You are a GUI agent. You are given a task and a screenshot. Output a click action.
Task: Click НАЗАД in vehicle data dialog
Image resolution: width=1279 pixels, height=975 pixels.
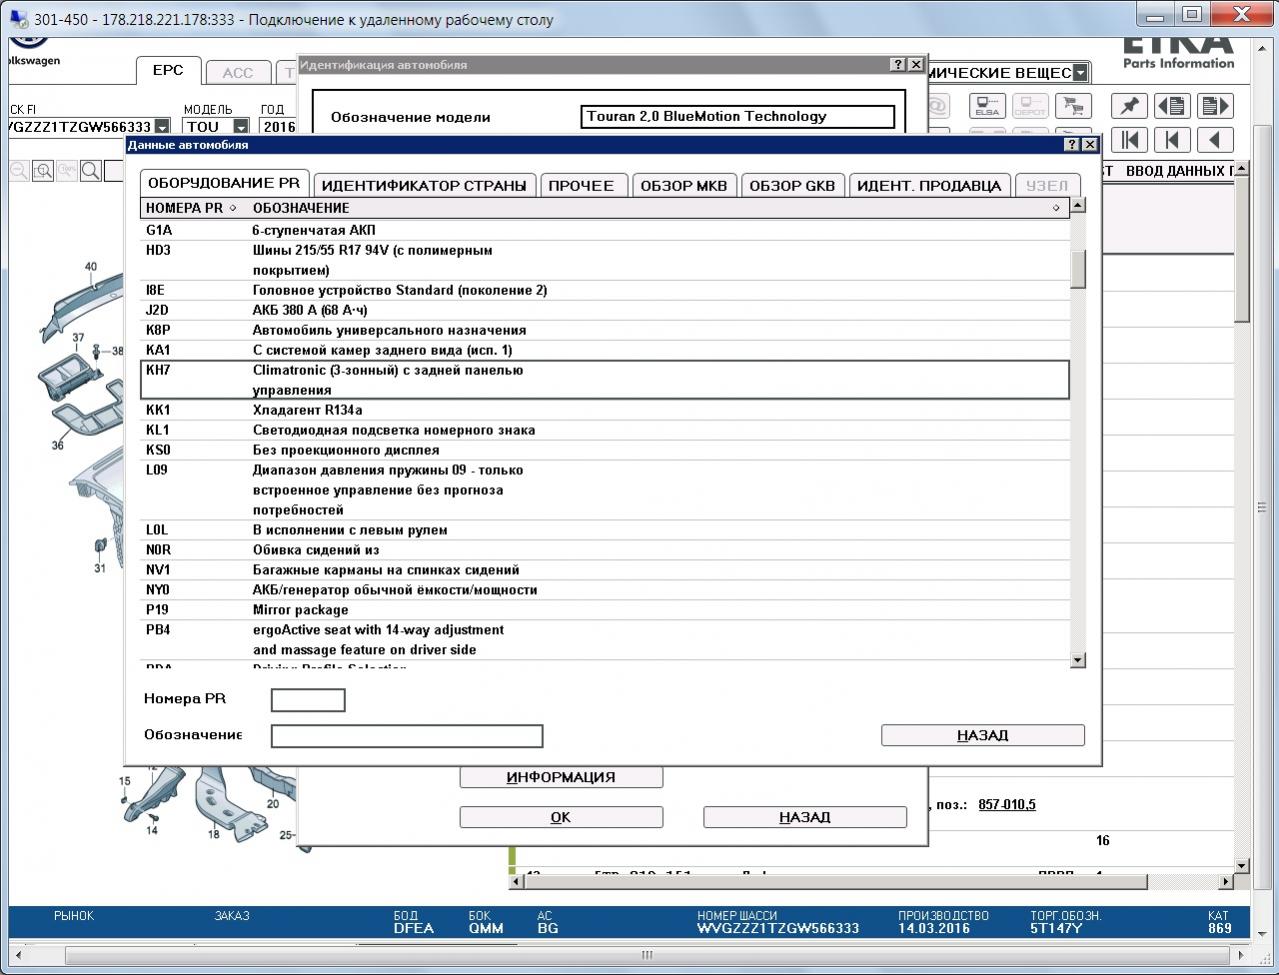(x=982, y=735)
